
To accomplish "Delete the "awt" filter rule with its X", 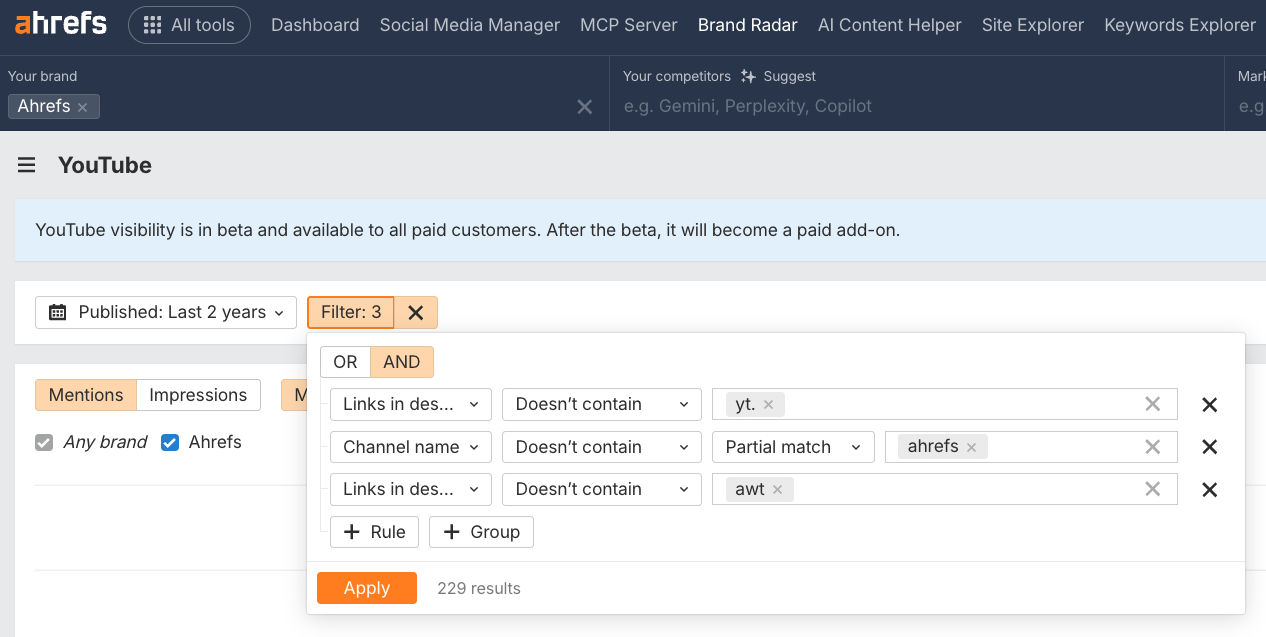I will click(x=1209, y=489).
